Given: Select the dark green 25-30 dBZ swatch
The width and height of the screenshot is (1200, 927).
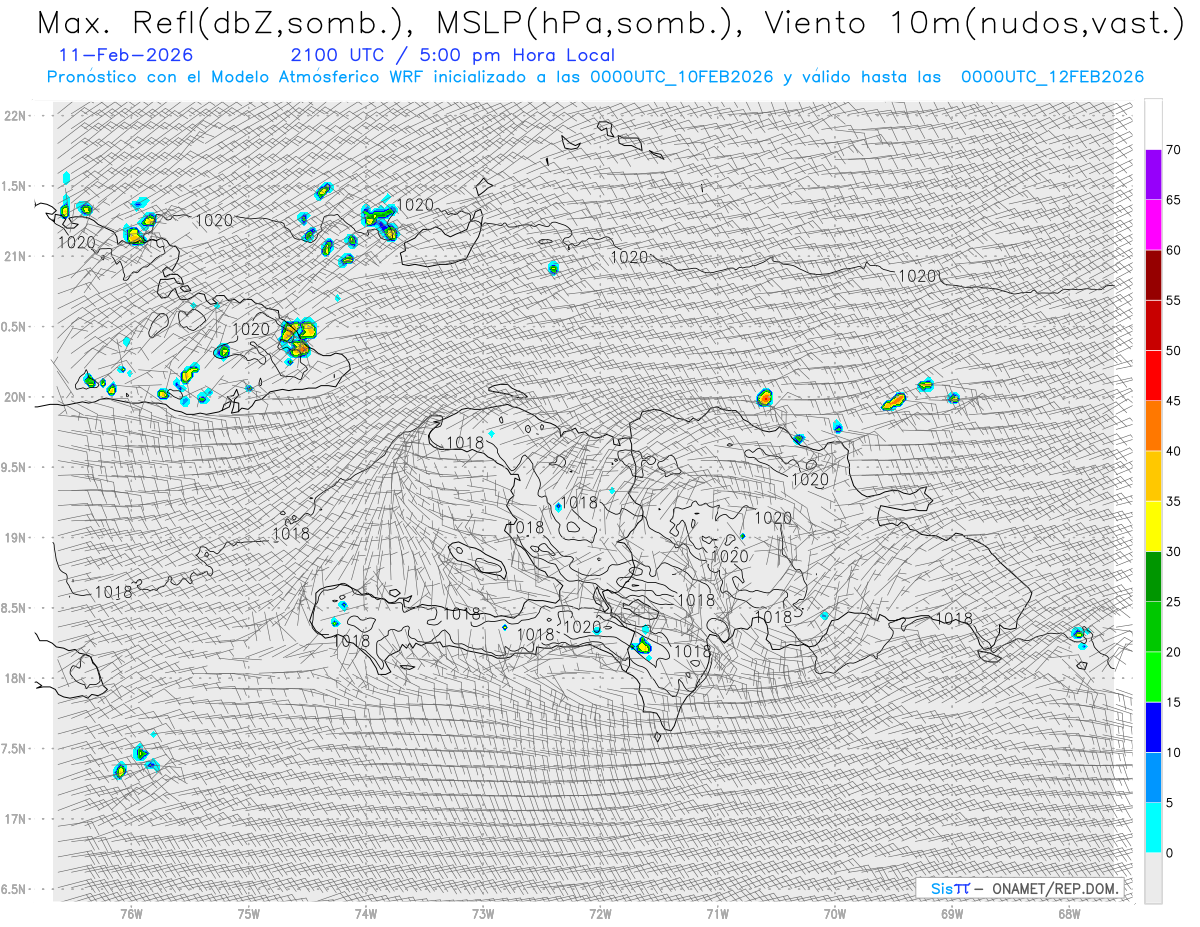Looking at the screenshot, I should 1153,576.
